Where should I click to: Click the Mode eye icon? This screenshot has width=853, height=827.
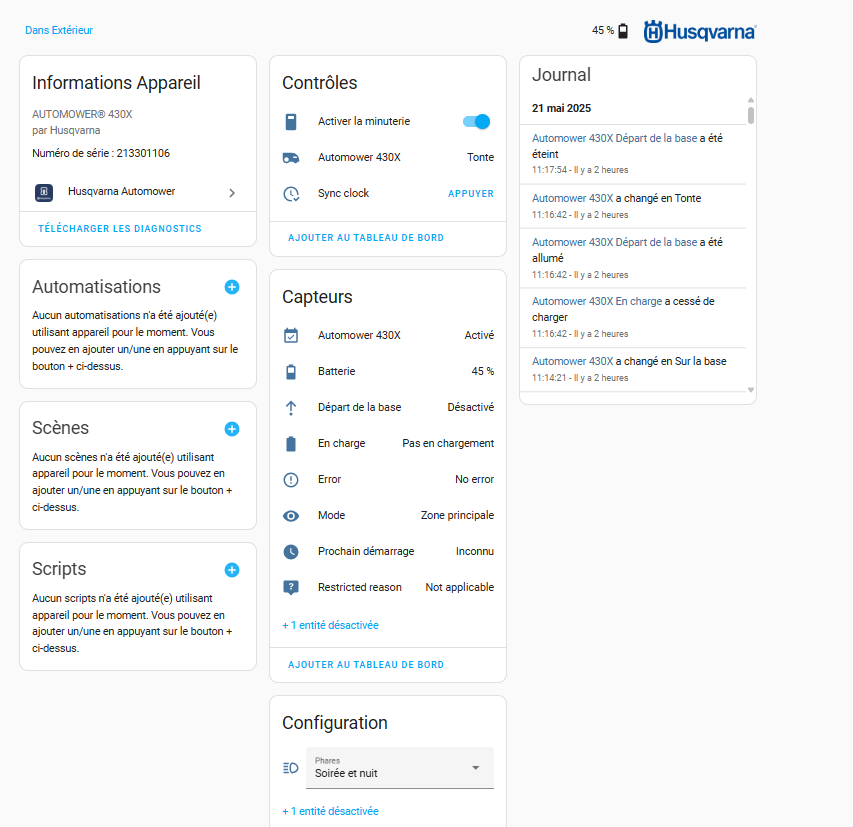291,516
